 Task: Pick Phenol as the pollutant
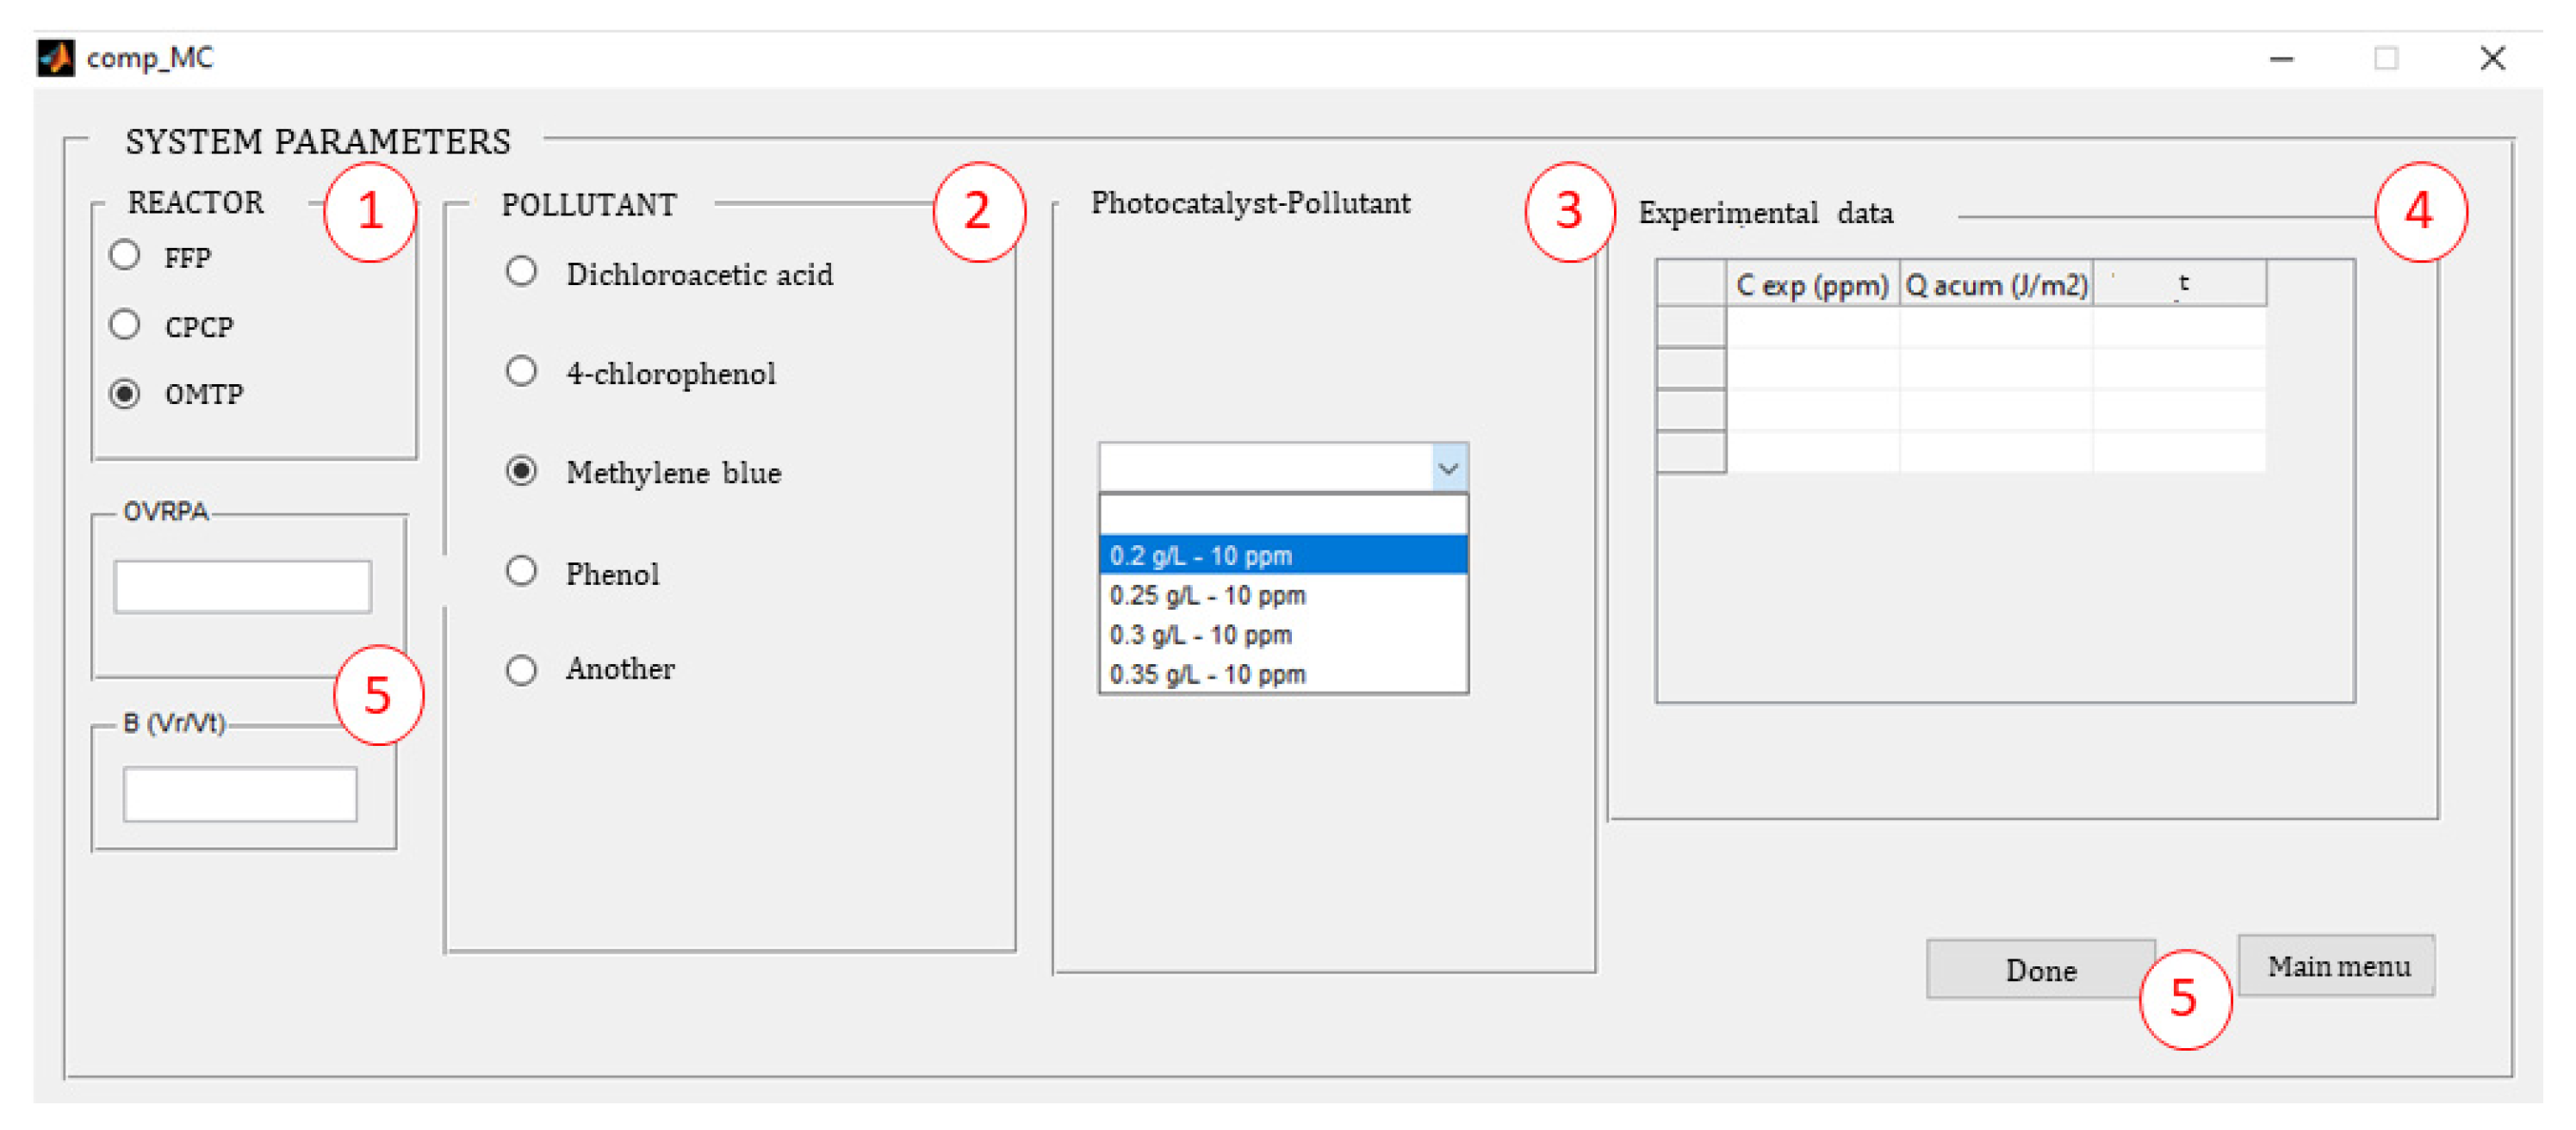point(521,572)
